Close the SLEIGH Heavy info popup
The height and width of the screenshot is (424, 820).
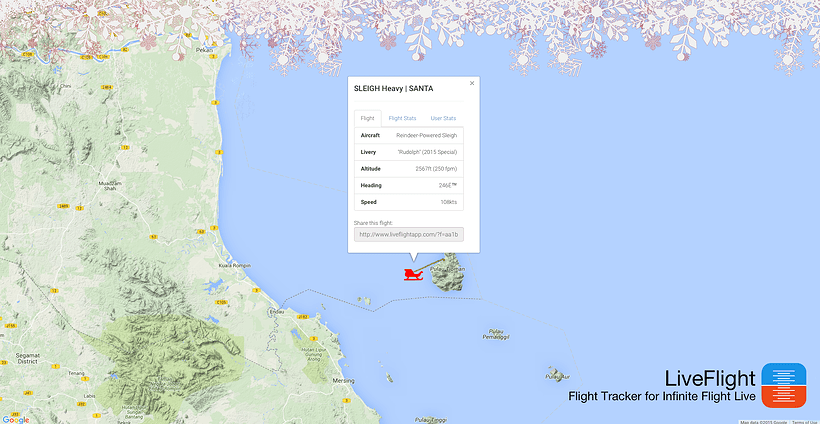(472, 83)
